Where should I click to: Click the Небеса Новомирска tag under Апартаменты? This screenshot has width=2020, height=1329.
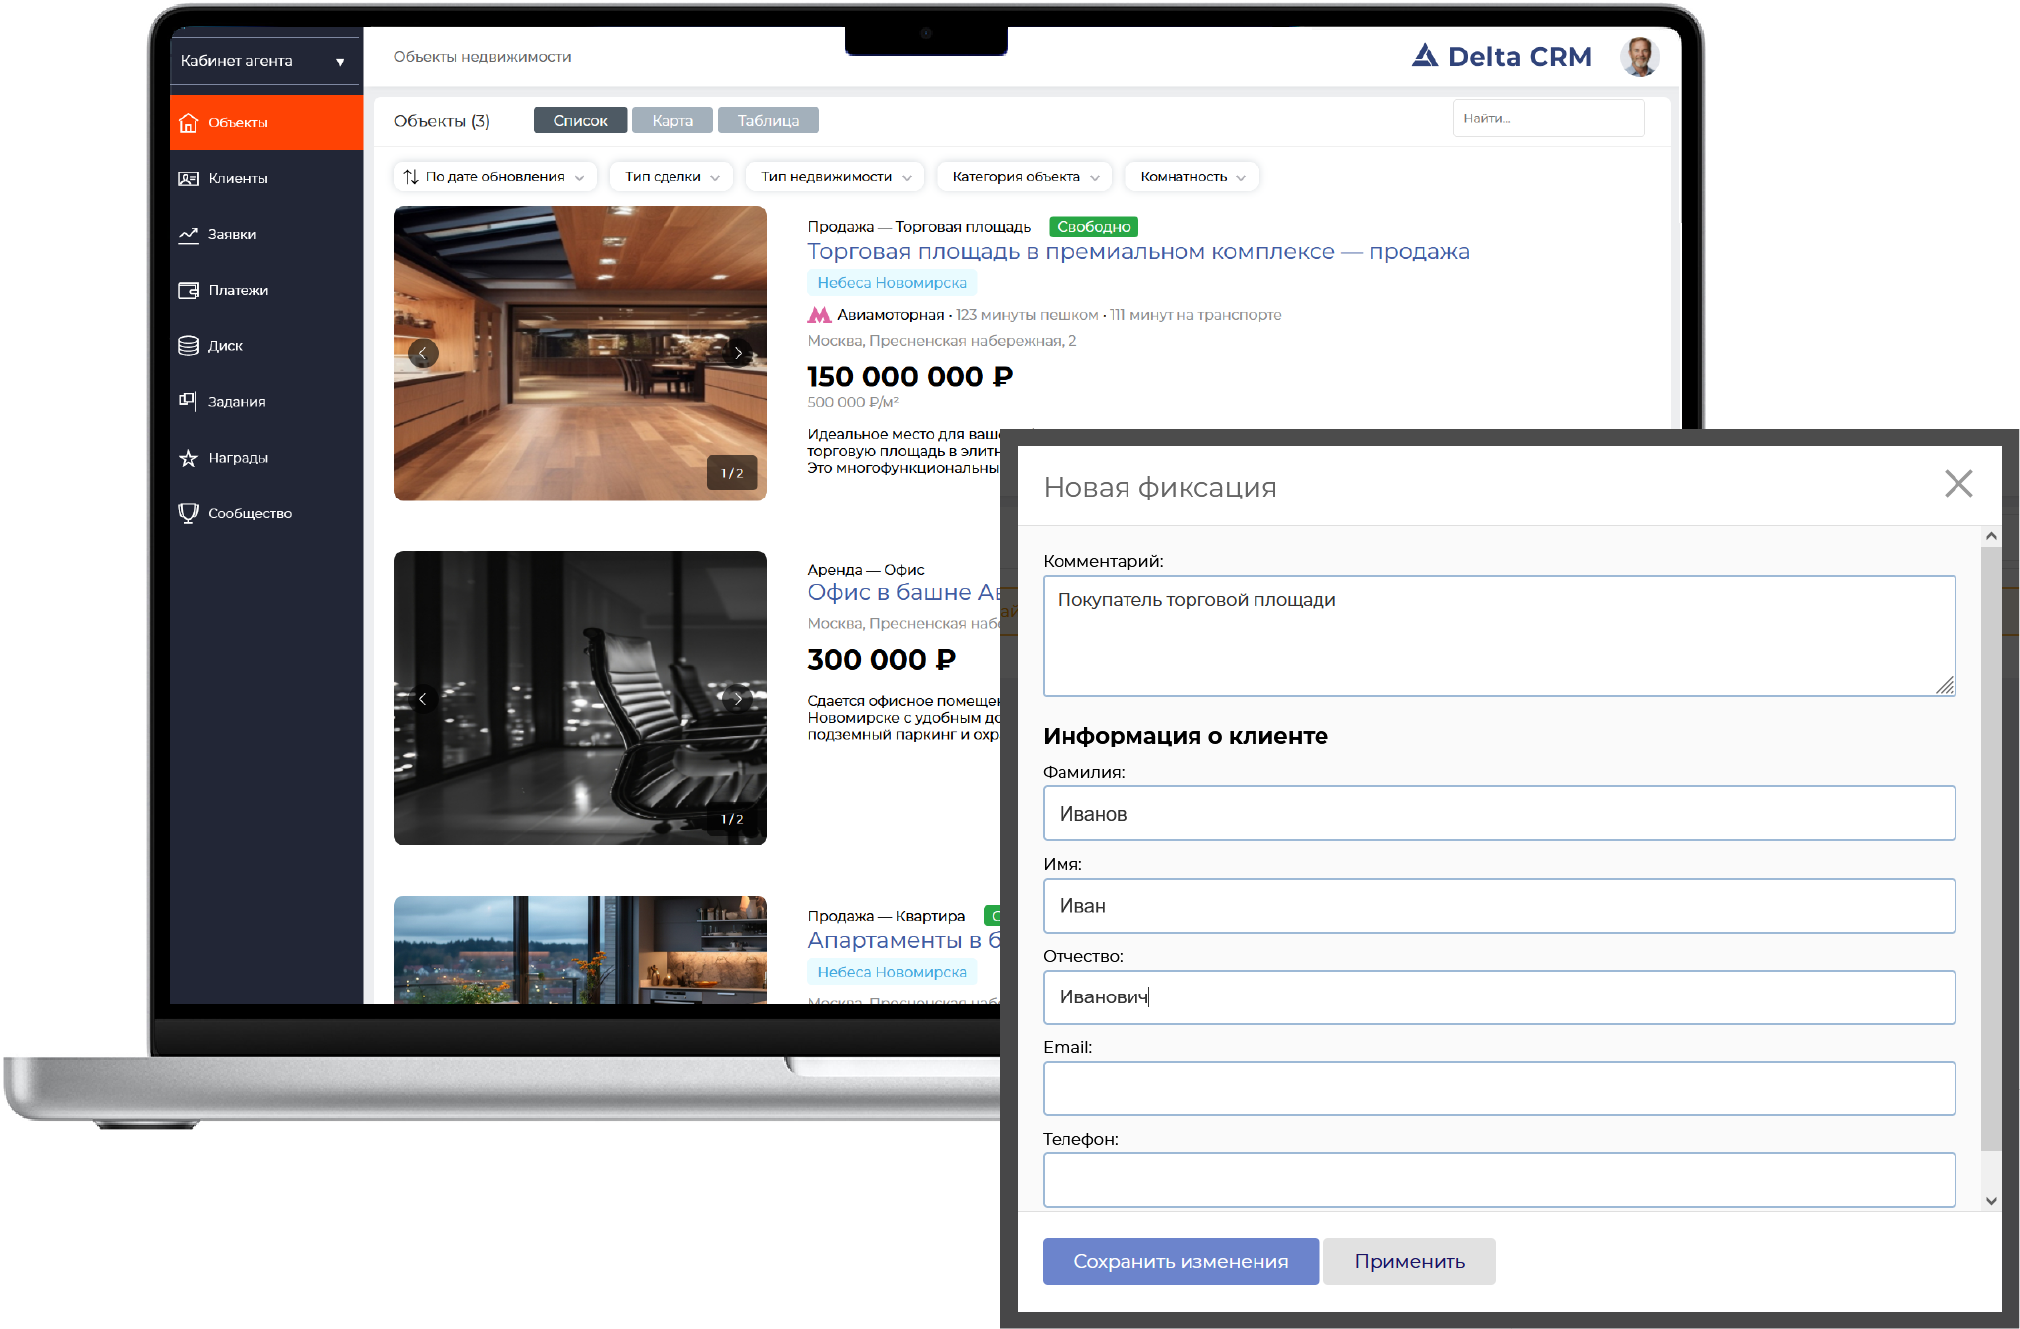click(x=892, y=972)
